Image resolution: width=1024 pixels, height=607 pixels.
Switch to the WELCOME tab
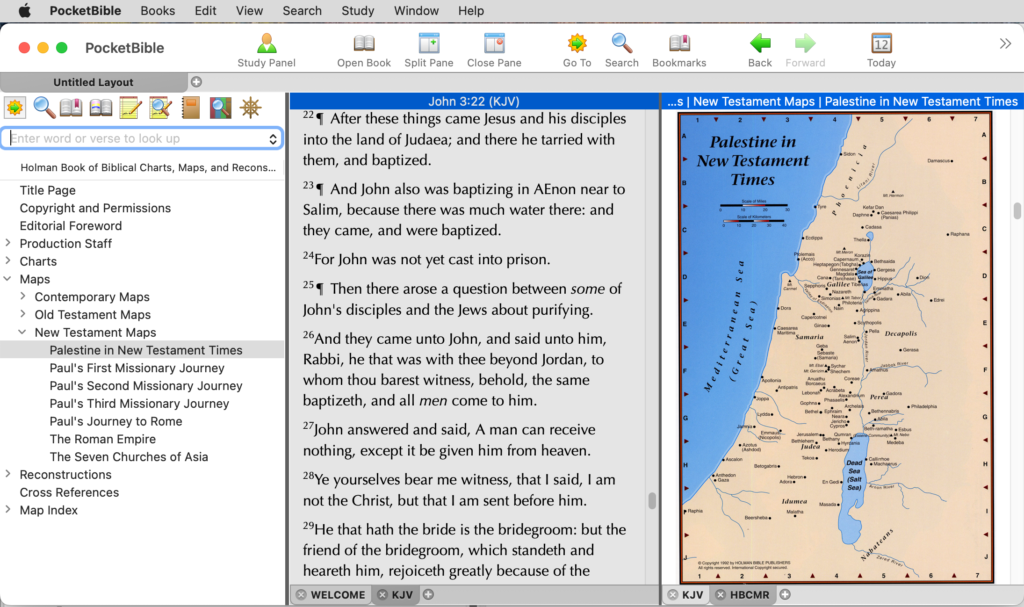pyautogui.click(x=338, y=595)
